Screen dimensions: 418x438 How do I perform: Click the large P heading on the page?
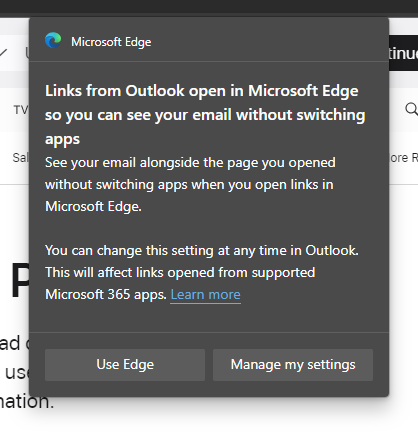(x=20, y=281)
